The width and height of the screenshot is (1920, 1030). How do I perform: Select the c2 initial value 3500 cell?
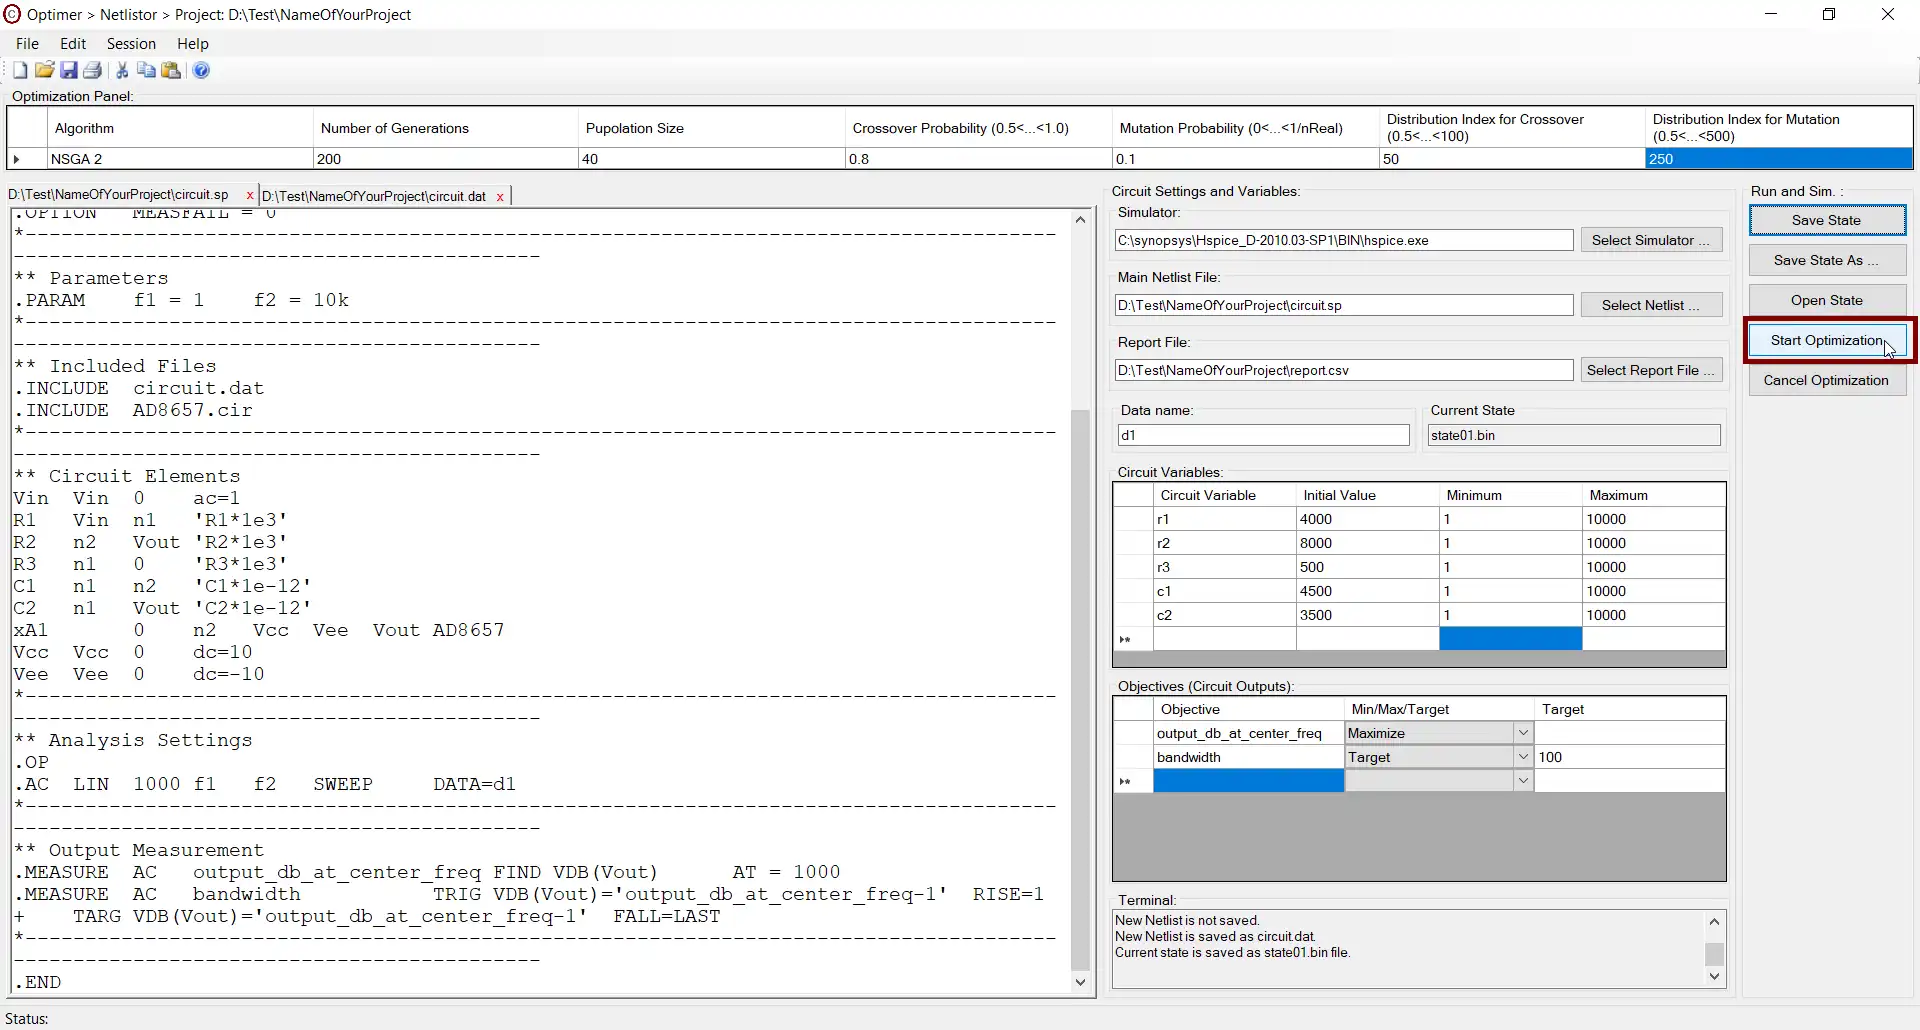(x=1367, y=615)
